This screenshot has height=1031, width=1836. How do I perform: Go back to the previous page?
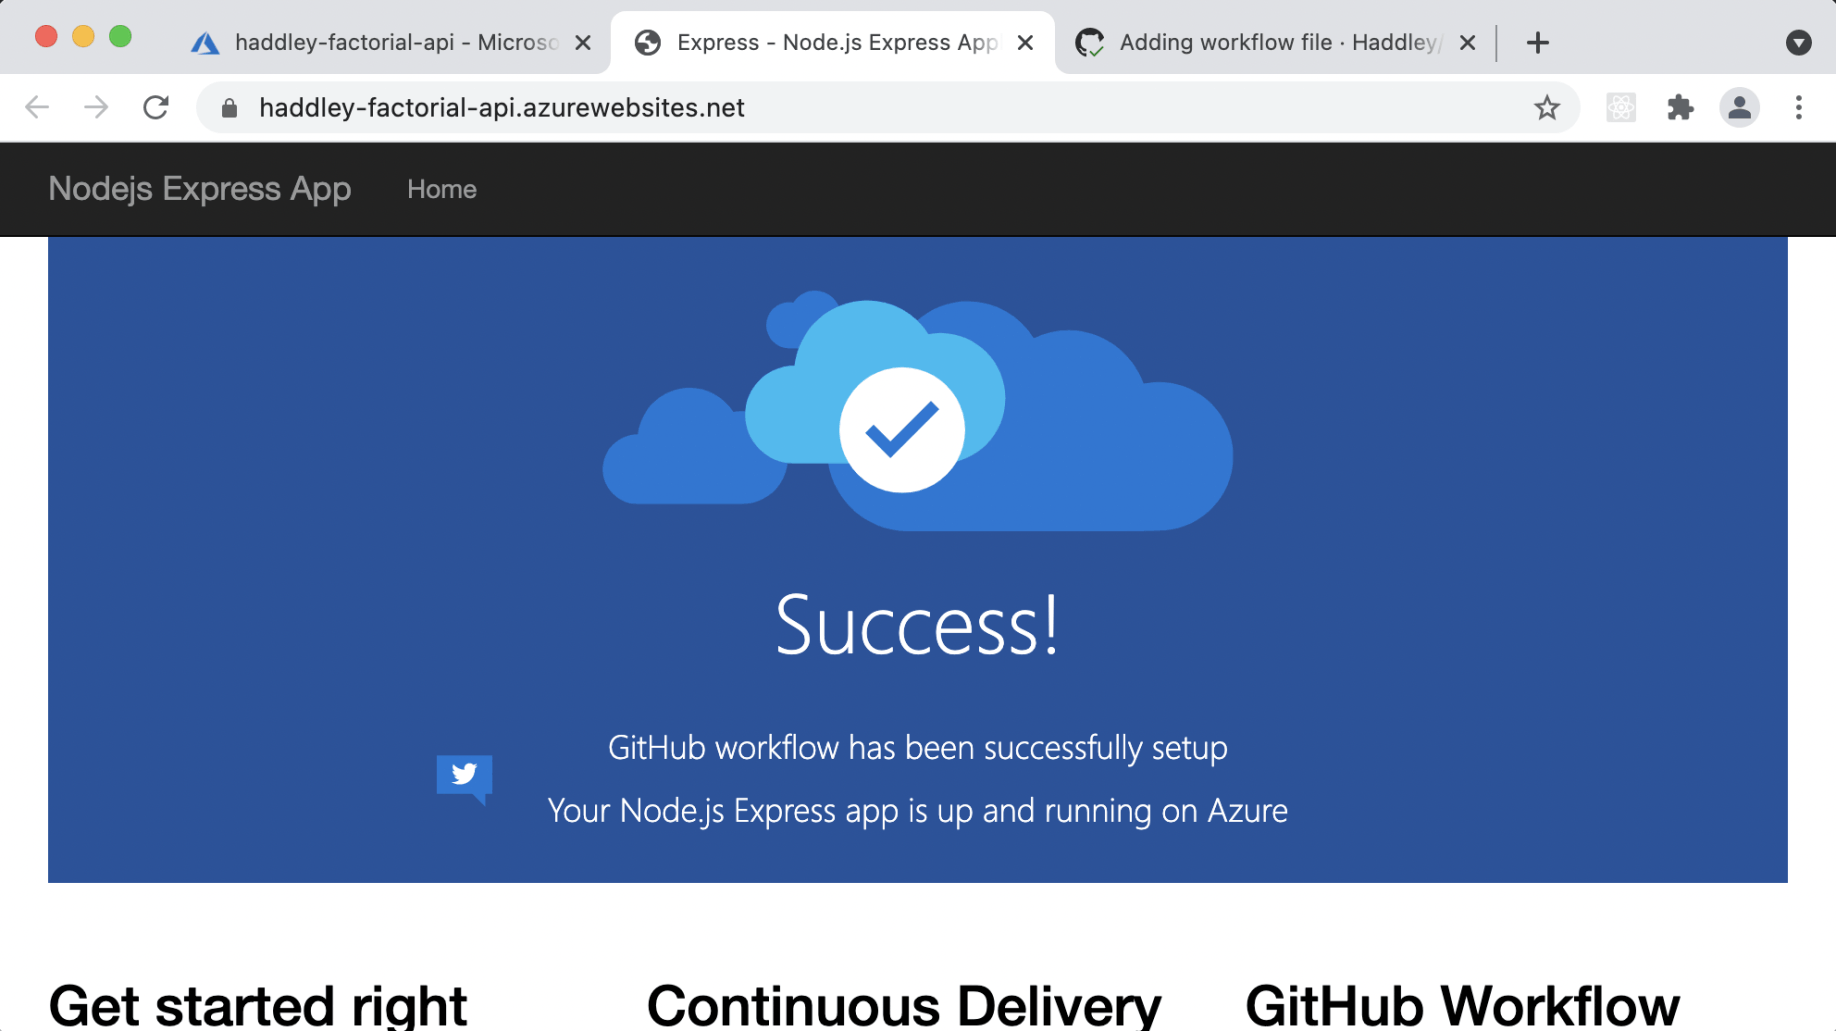[37, 108]
